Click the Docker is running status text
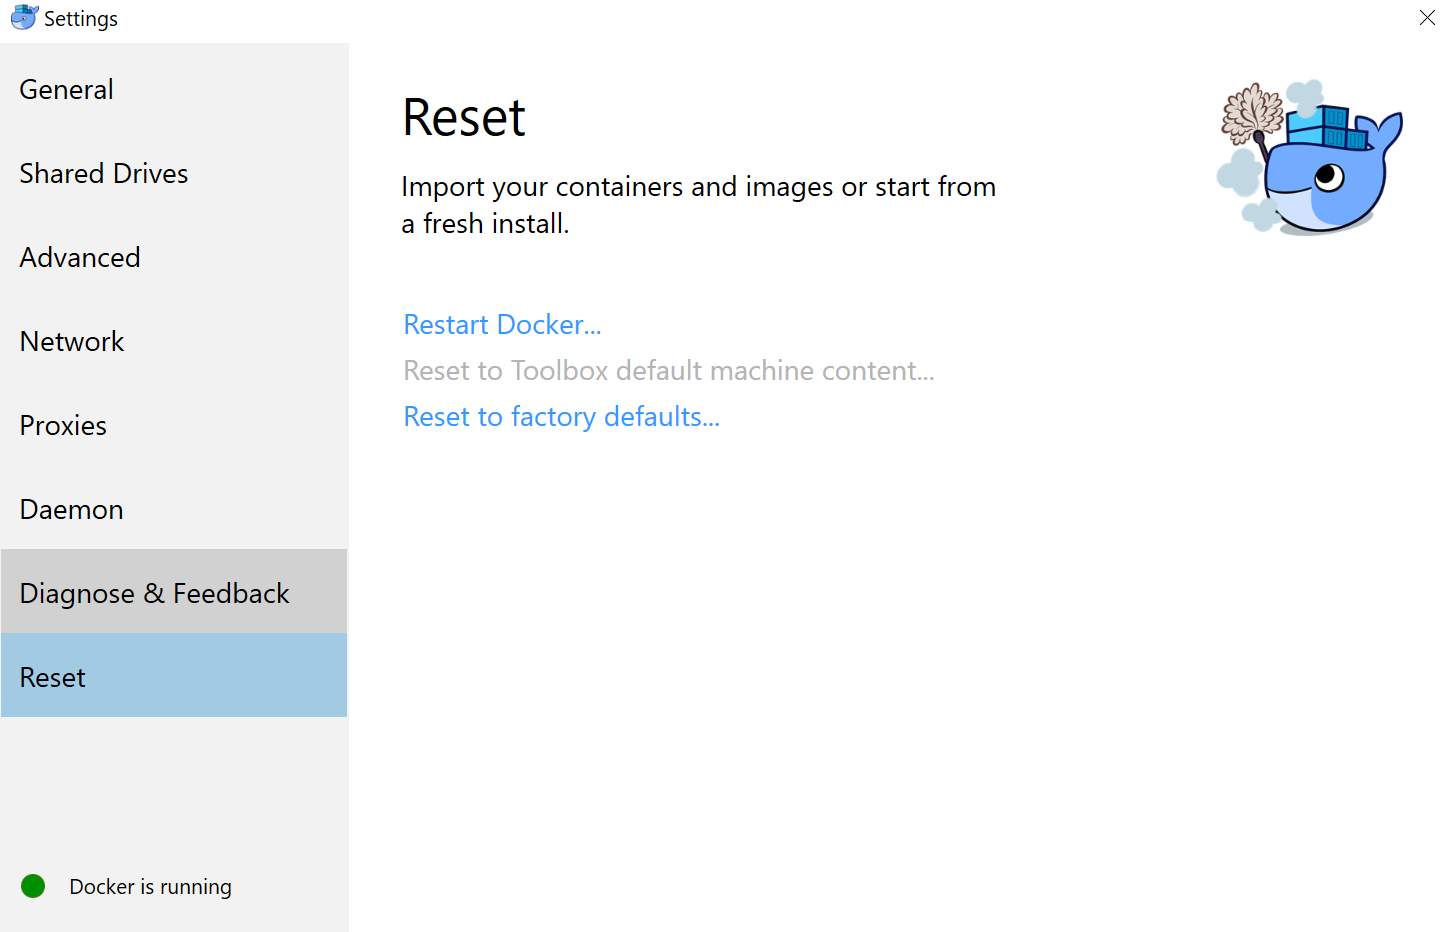The width and height of the screenshot is (1449, 932). [x=150, y=886]
